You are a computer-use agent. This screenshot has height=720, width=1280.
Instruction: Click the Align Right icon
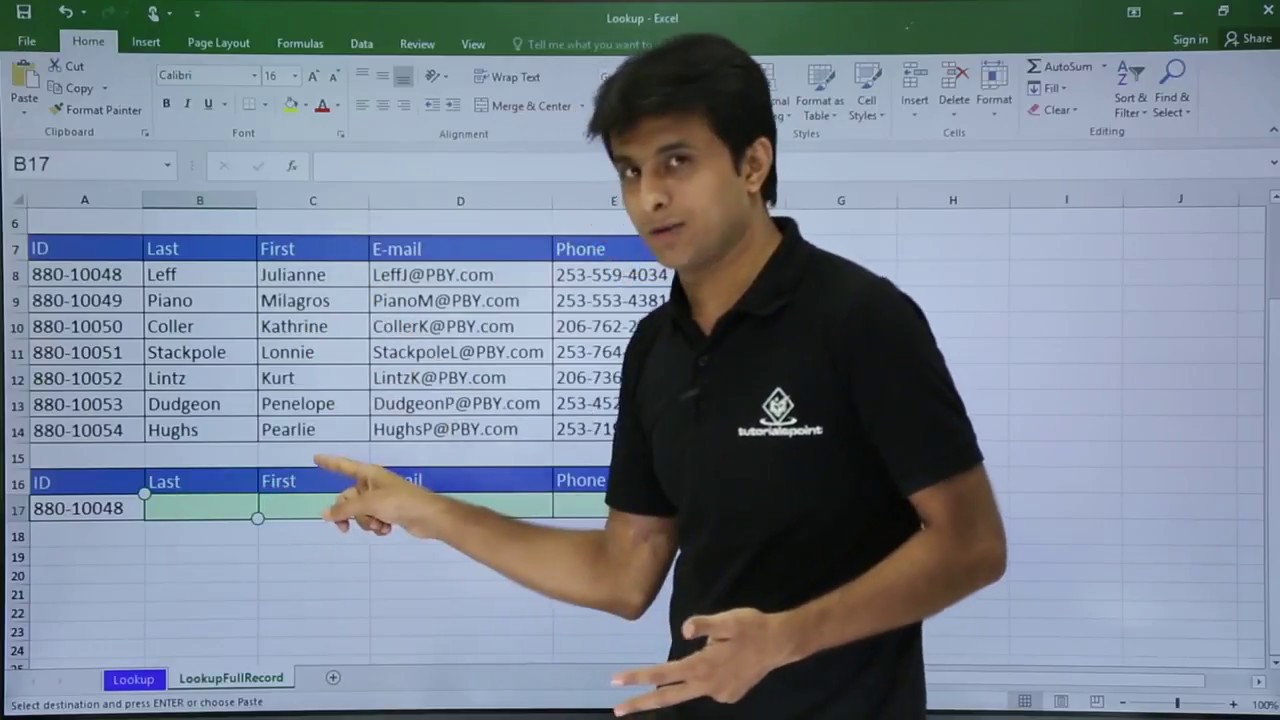(403, 105)
